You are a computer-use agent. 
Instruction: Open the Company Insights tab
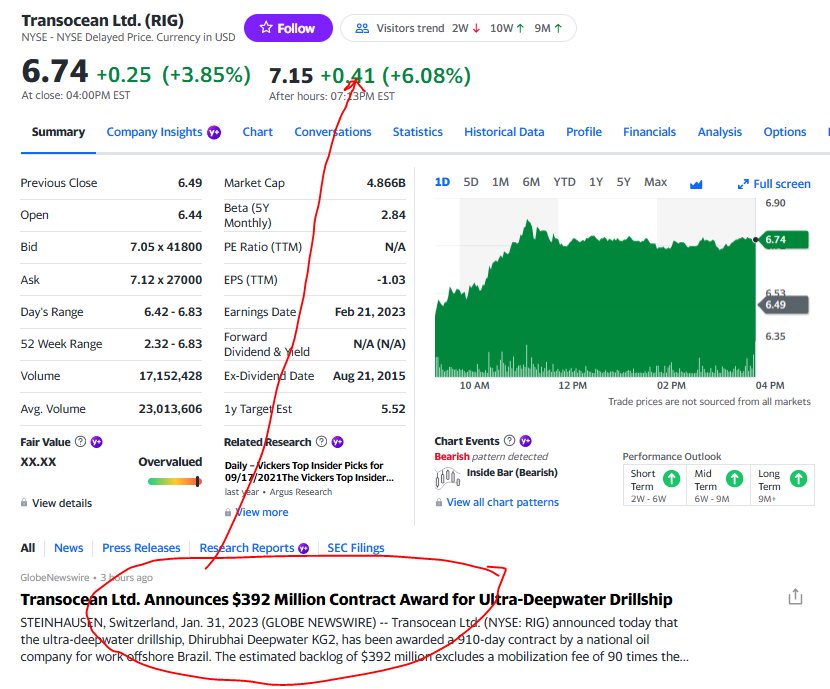coord(155,132)
